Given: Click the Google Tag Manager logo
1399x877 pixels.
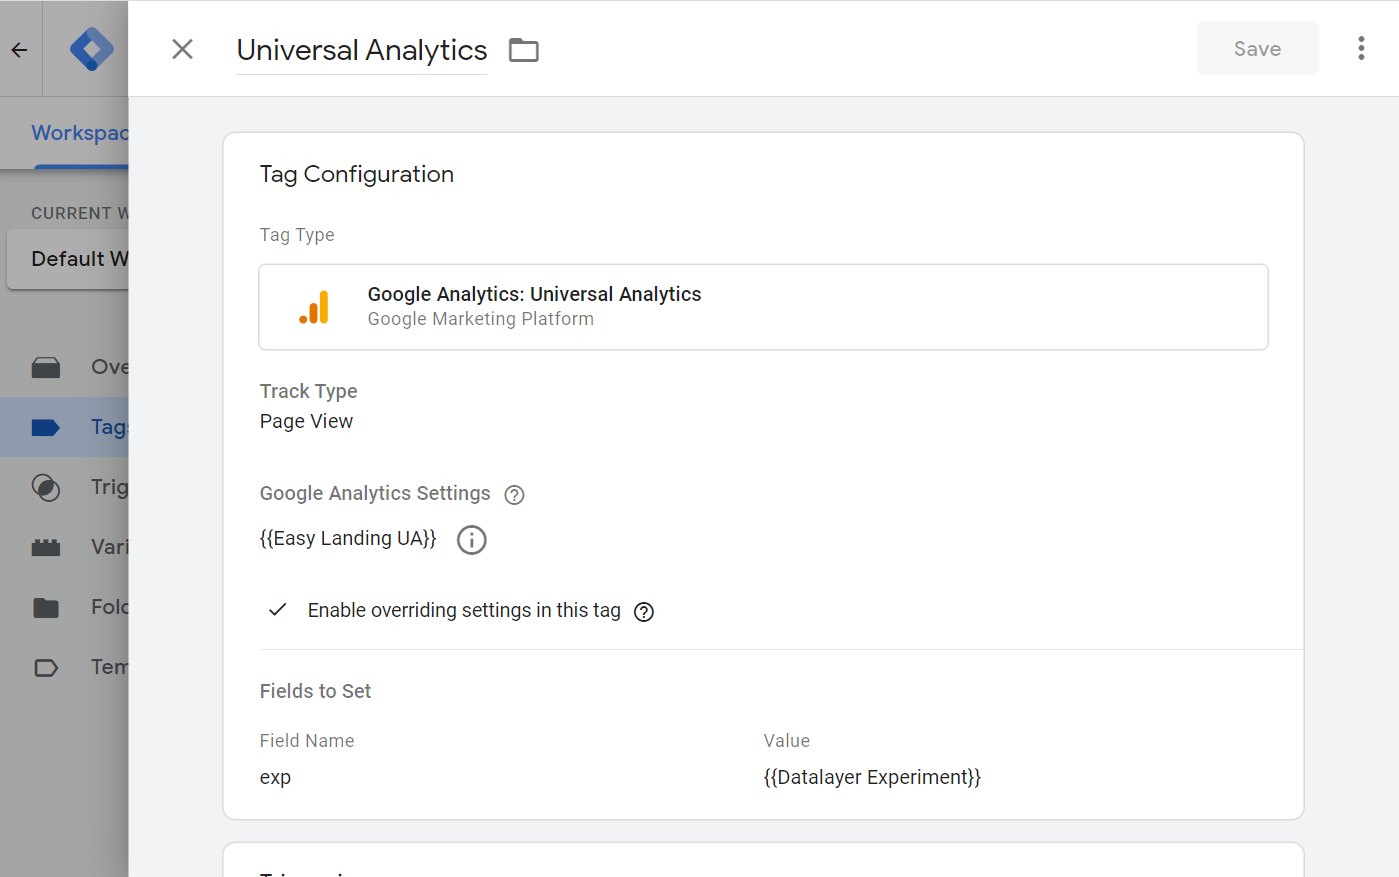Looking at the screenshot, I should pyautogui.click(x=91, y=49).
